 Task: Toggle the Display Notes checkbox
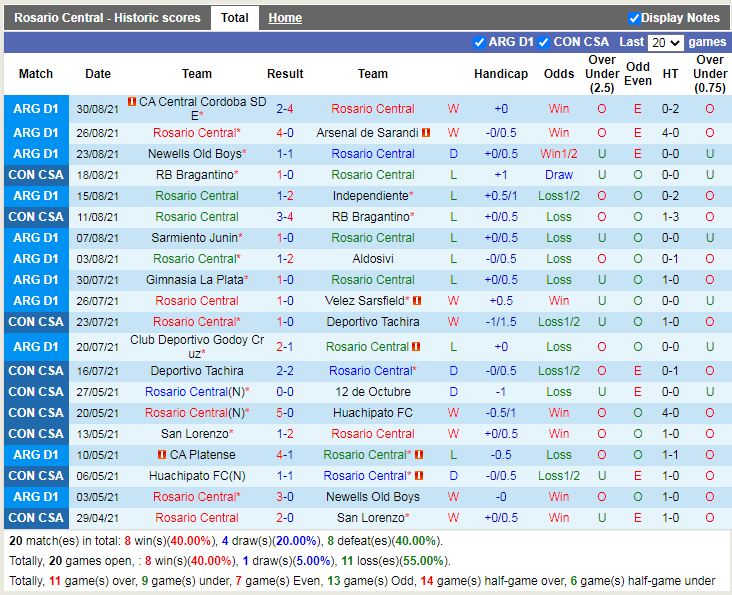click(x=634, y=18)
